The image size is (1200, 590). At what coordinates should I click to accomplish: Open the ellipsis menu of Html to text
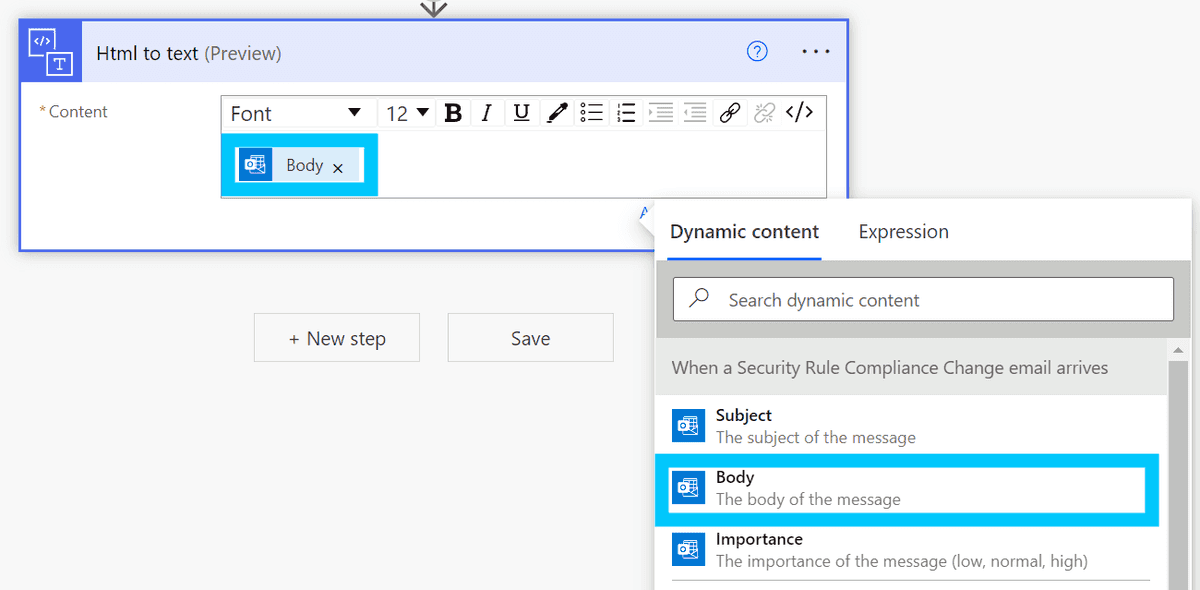[816, 52]
